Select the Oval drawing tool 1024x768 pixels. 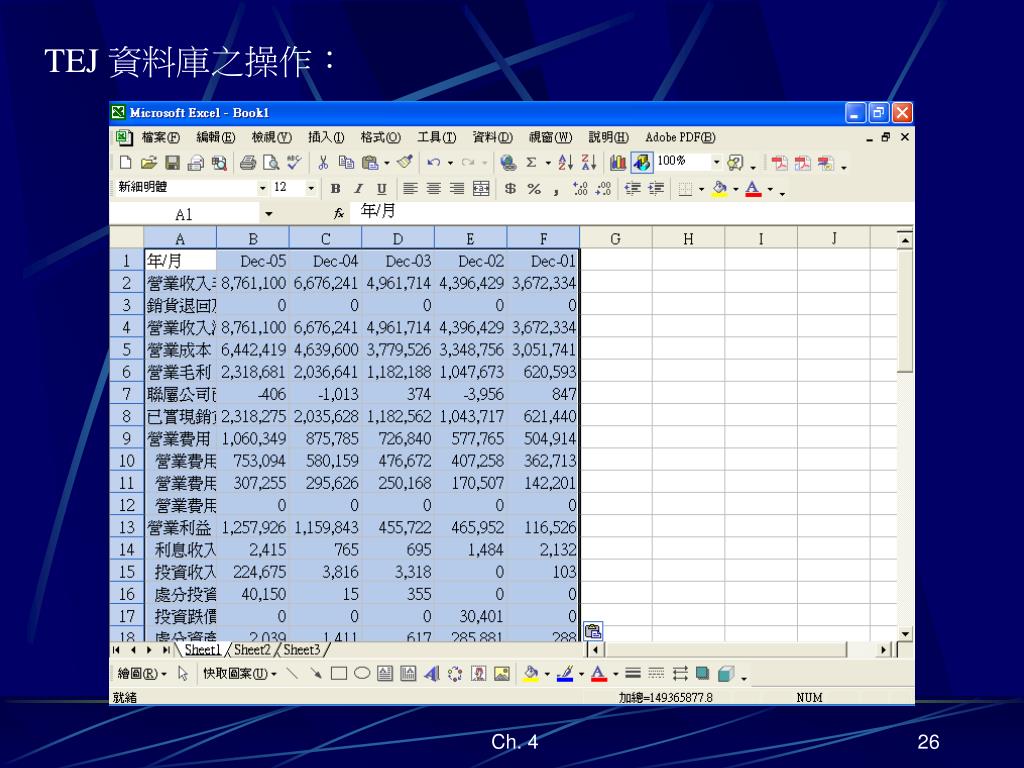(362, 673)
